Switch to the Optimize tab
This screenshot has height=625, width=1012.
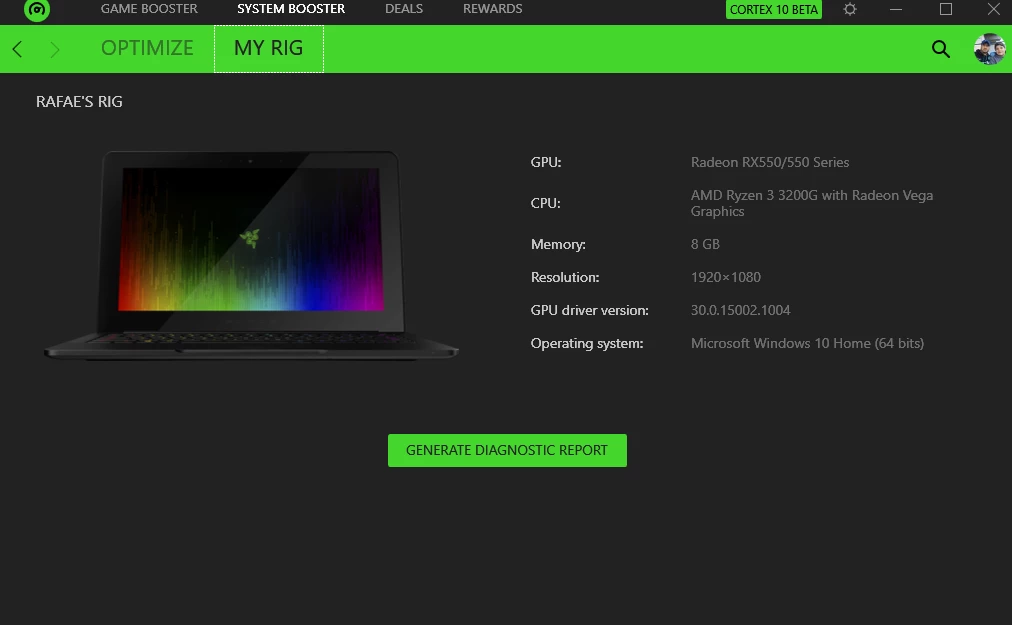click(x=147, y=48)
